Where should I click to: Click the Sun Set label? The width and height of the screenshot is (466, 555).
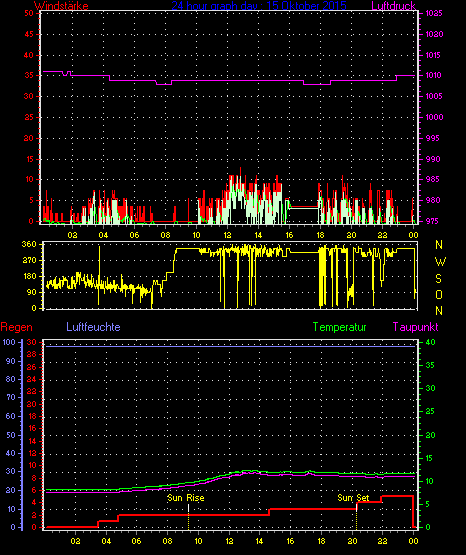tap(353, 498)
